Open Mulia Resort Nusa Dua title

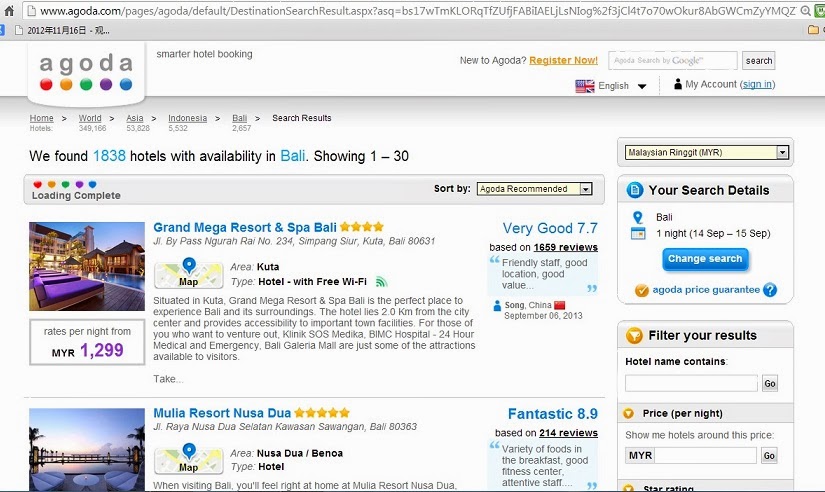[222, 413]
